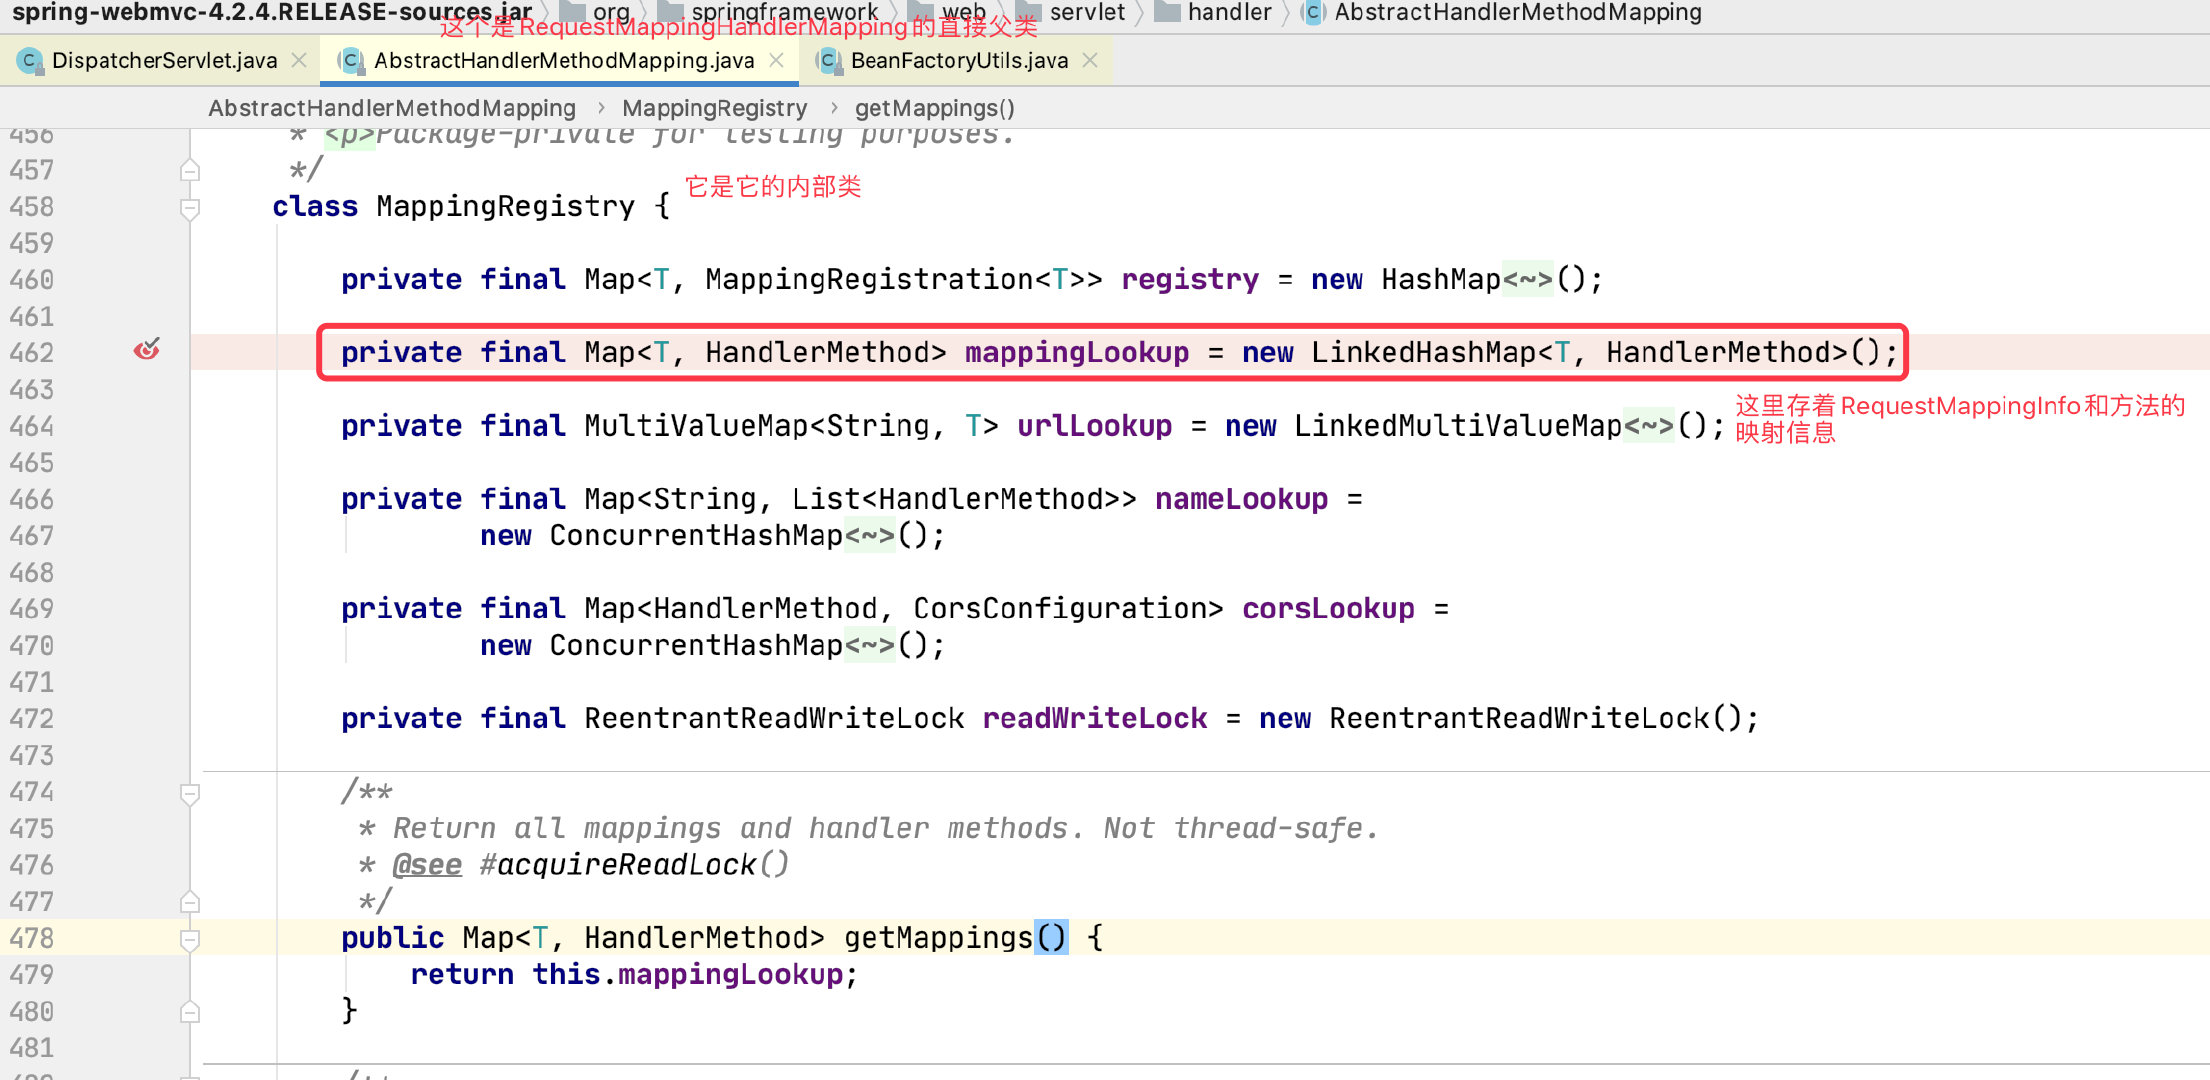Click the fold end marker at line 477
The image size is (2210, 1080).
point(190,902)
